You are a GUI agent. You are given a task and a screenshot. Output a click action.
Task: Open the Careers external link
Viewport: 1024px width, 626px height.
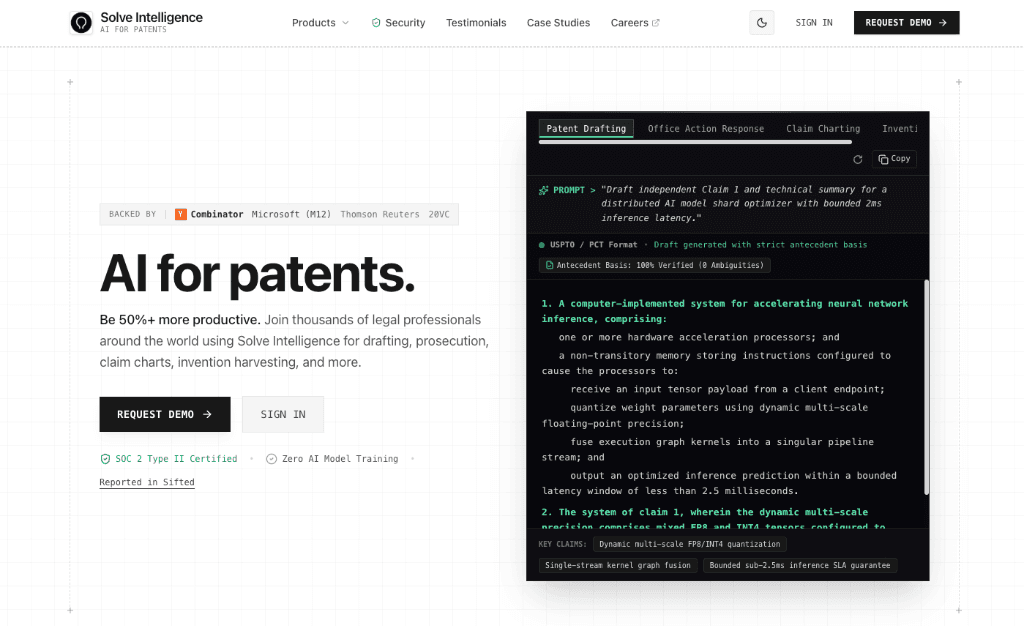point(635,23)
